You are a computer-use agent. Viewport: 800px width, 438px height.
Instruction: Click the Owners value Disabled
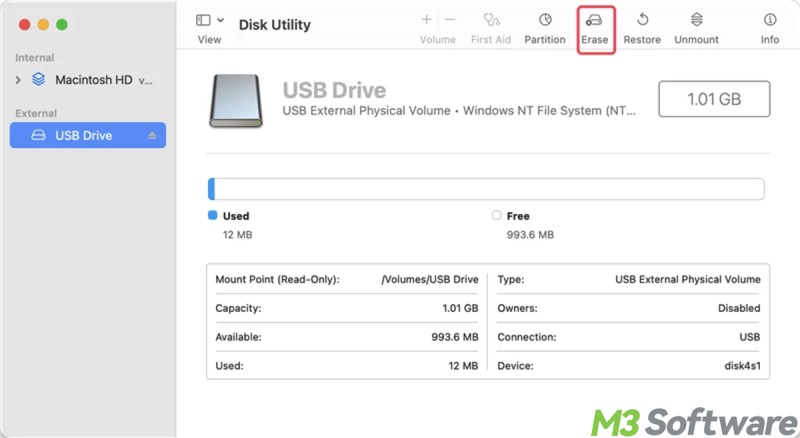739,308
